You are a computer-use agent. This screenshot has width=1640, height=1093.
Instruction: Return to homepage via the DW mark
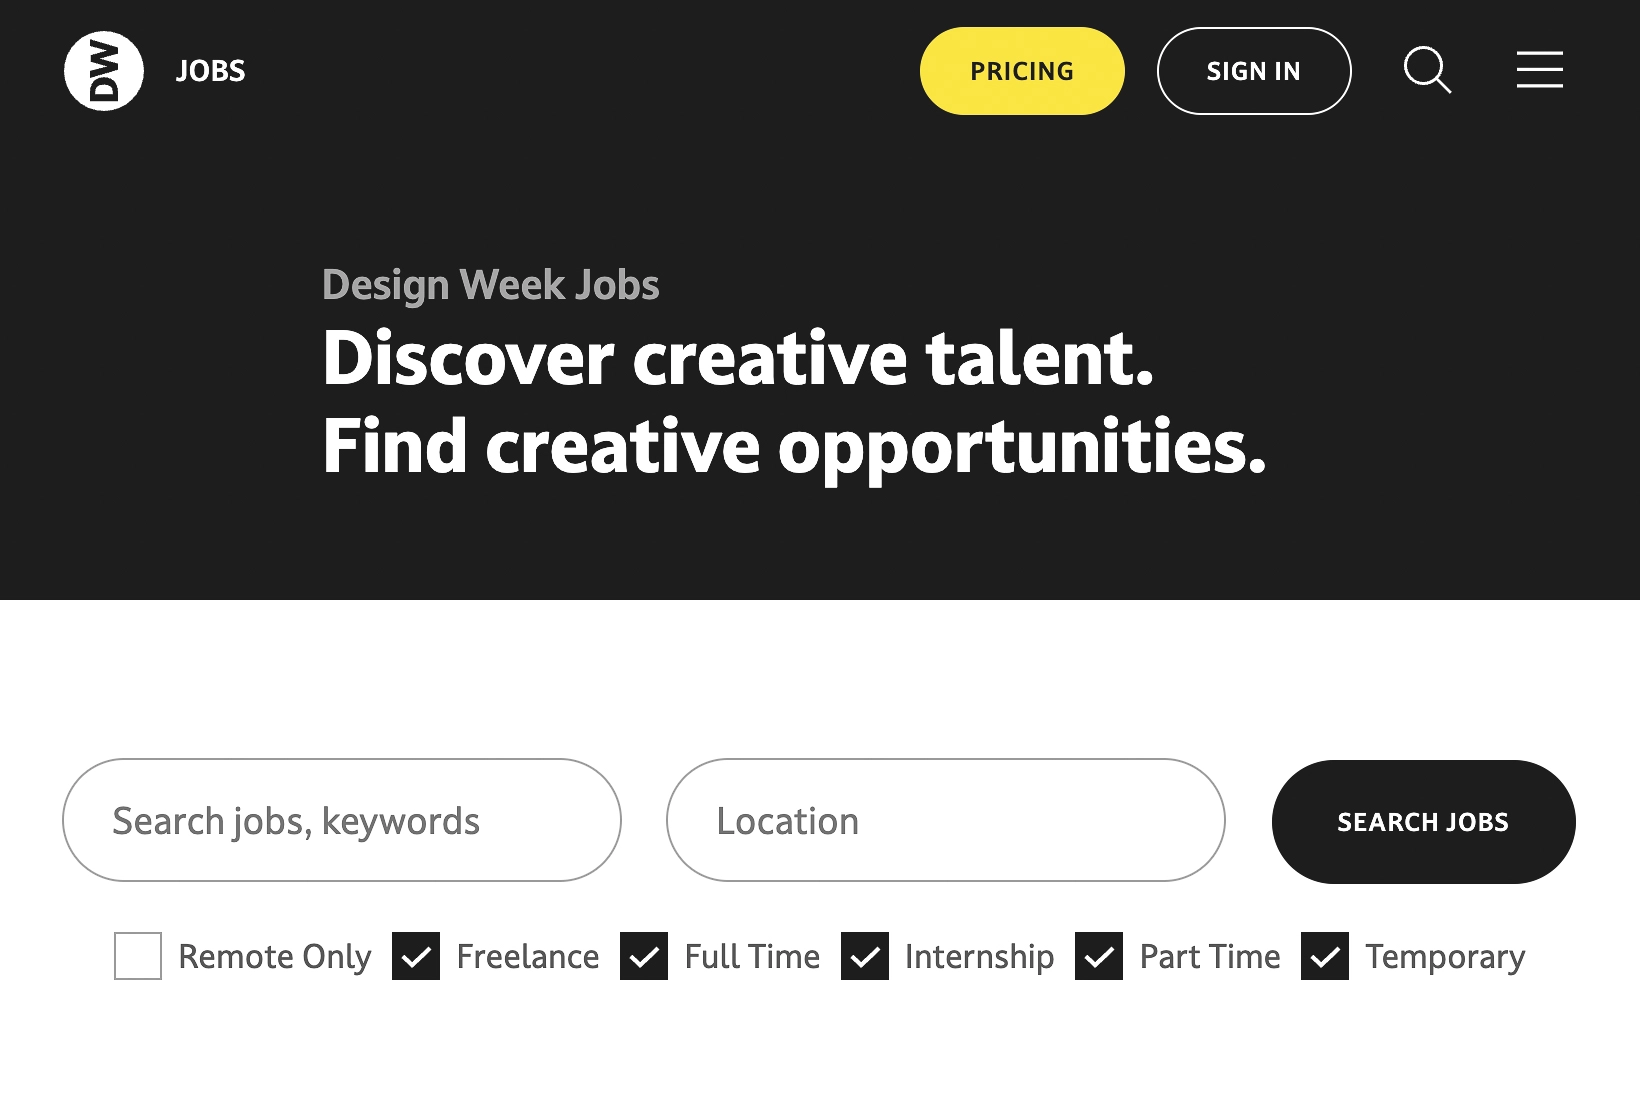click(x=103, y=70)
